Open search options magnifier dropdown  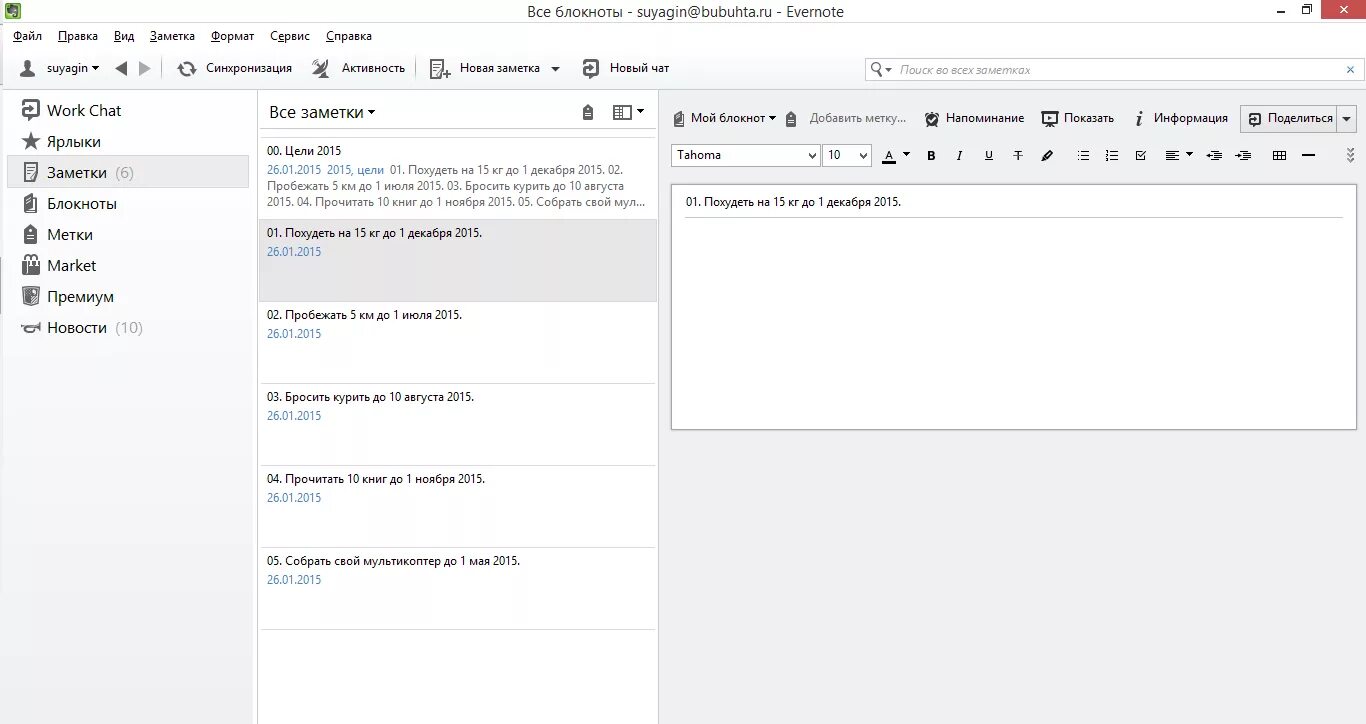(881, 70)
